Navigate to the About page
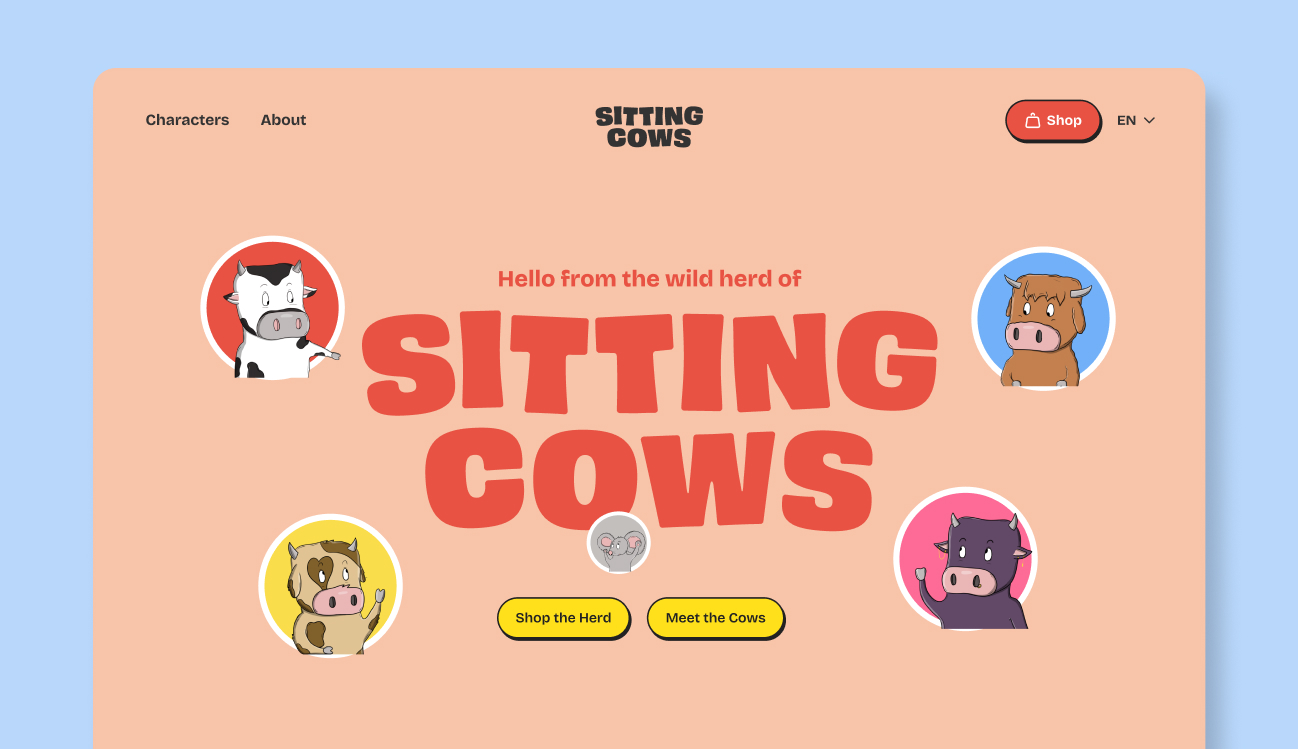 tap(283, 120)
